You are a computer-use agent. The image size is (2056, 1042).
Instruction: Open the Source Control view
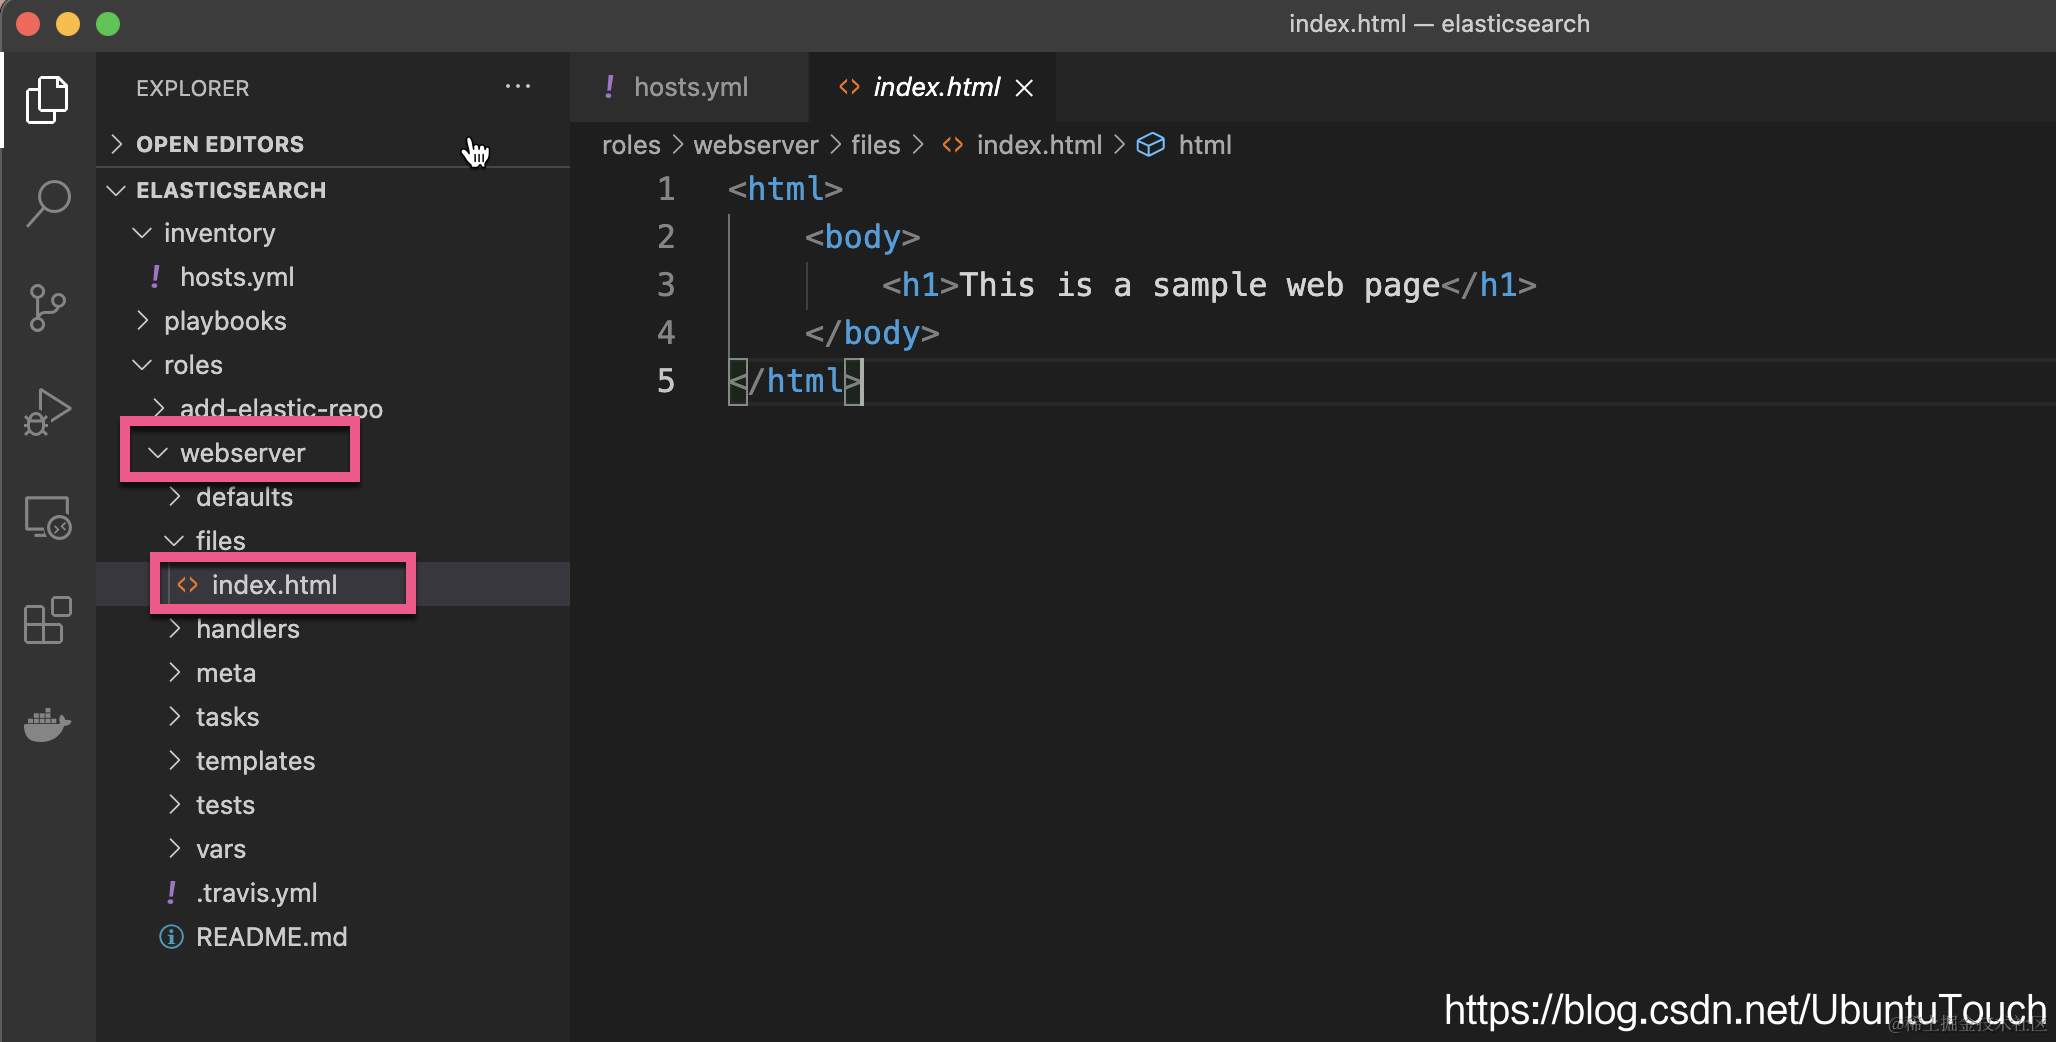(47, 308)
